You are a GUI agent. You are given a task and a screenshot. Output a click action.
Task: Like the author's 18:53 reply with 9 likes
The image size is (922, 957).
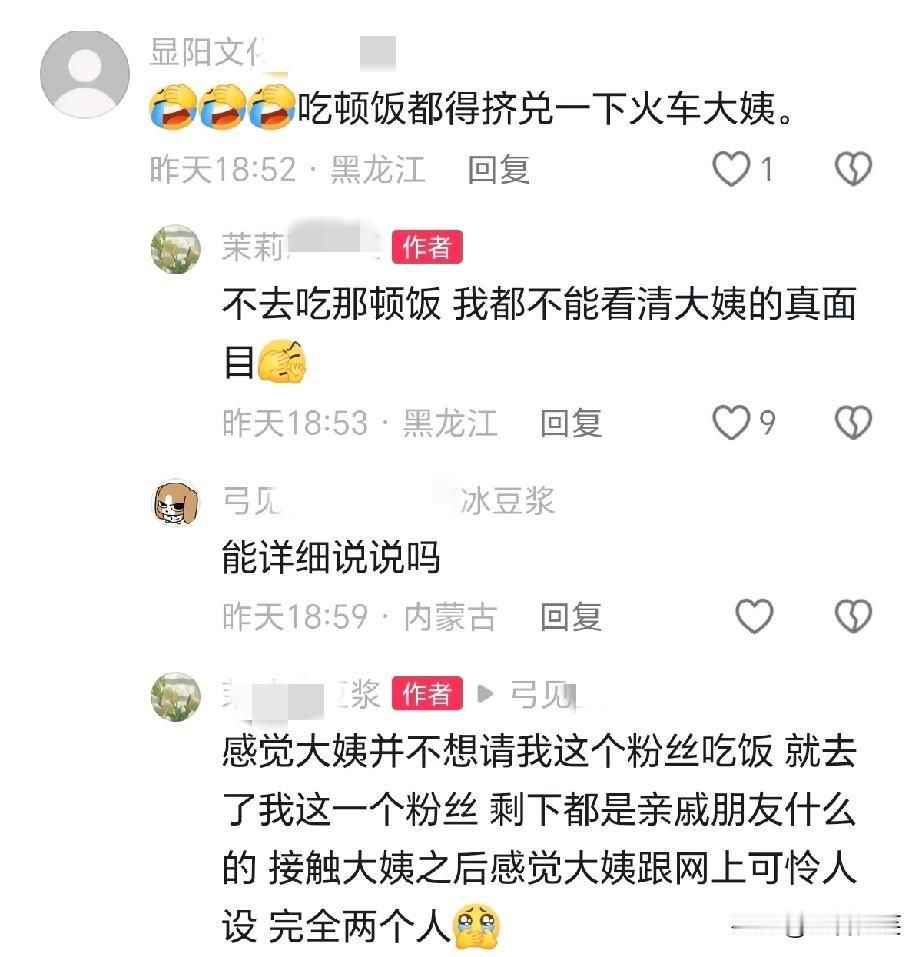pos(732,422)
